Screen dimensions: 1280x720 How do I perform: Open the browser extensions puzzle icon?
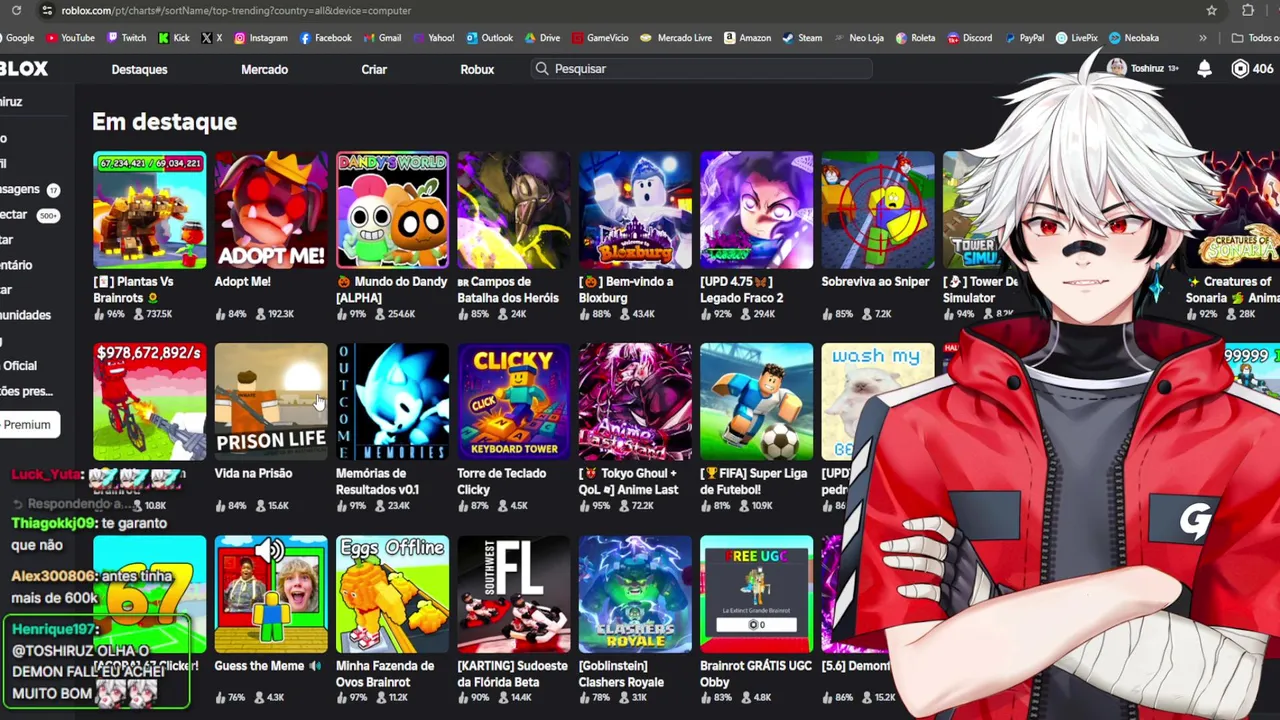(1248, 10)
